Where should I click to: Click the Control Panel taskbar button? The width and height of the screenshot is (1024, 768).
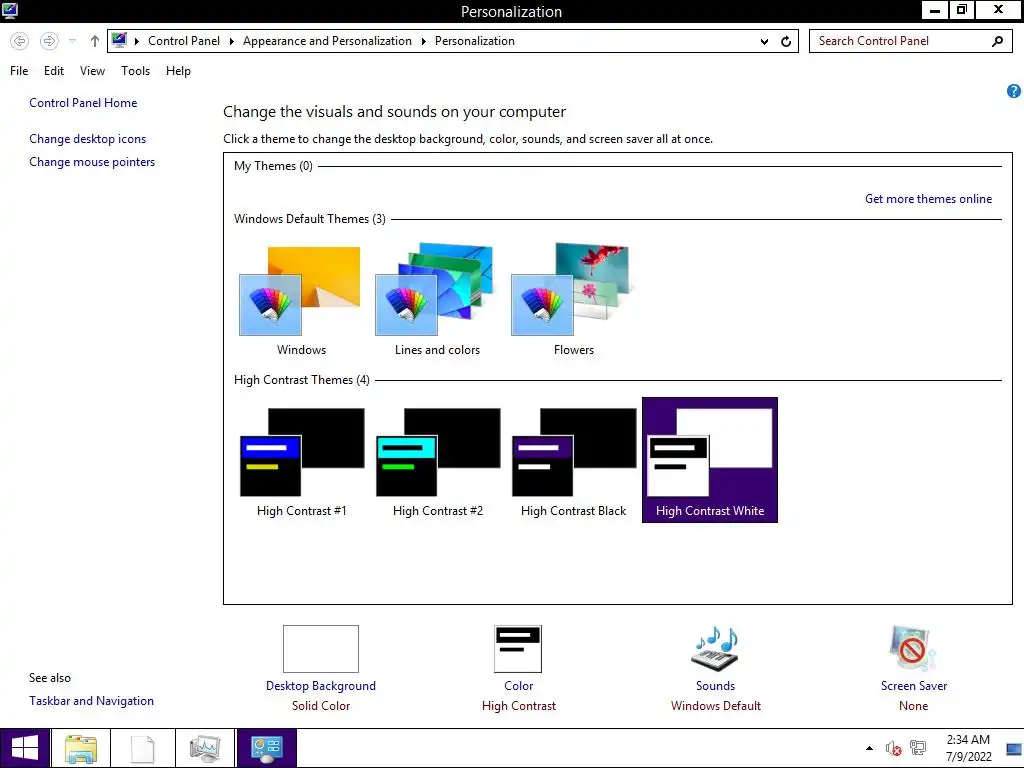pyautogui.click(x=266, y=748)
